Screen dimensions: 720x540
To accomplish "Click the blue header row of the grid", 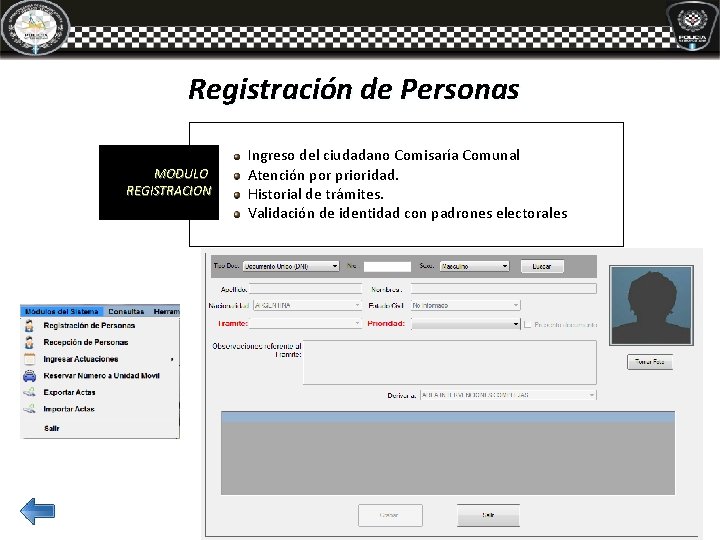I will coord(448,416).
